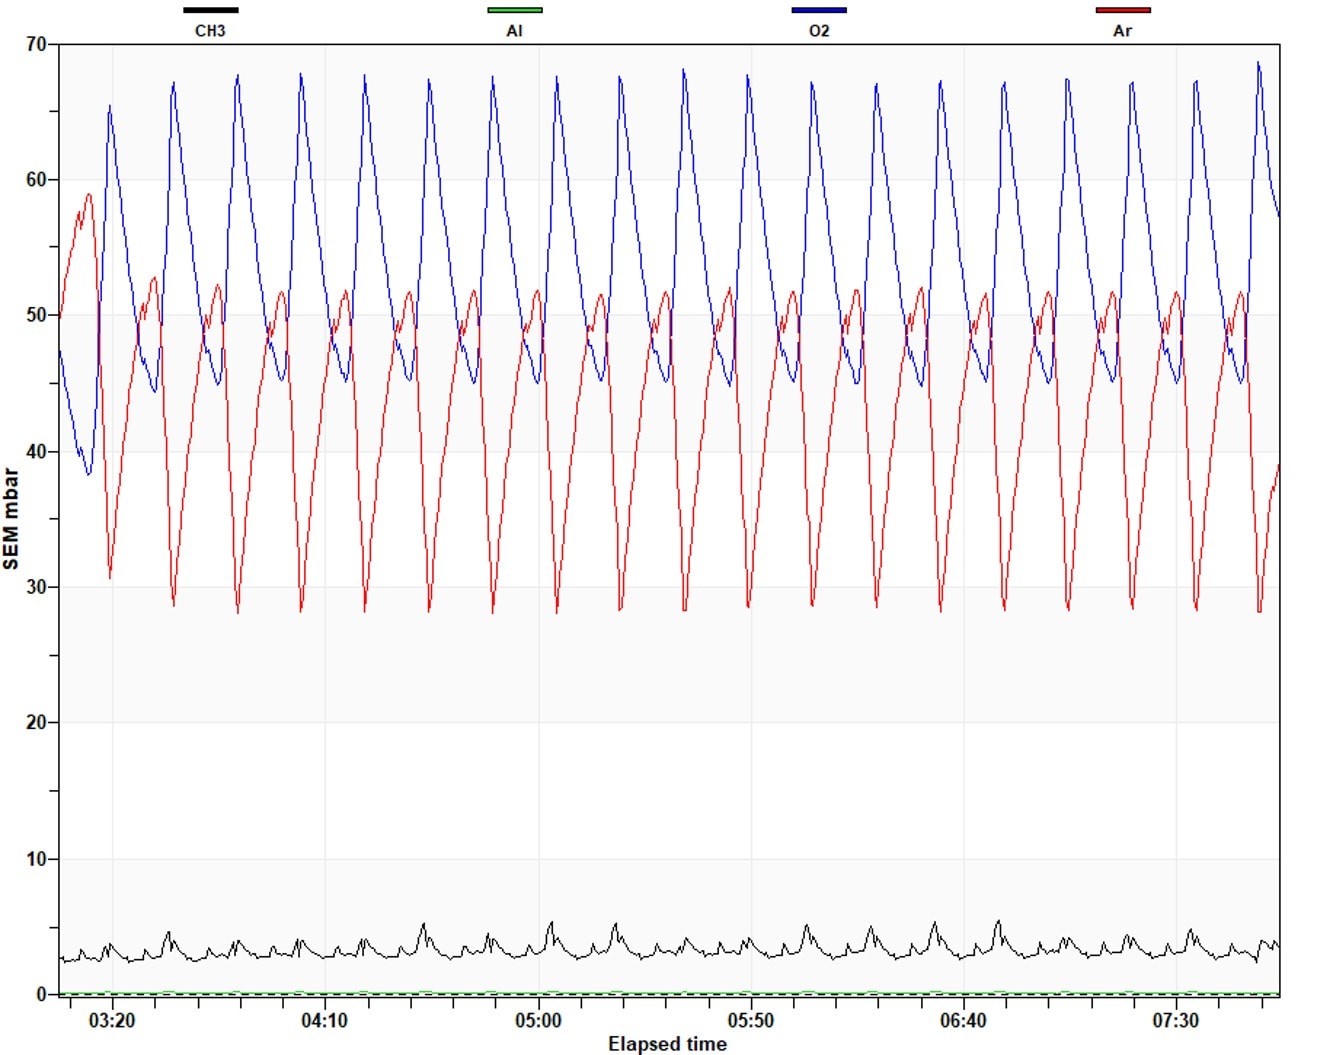The width and height of the screenshot is (1317, 1055).
Task: Select the Al legend label
Action: (x=514, y=31)
